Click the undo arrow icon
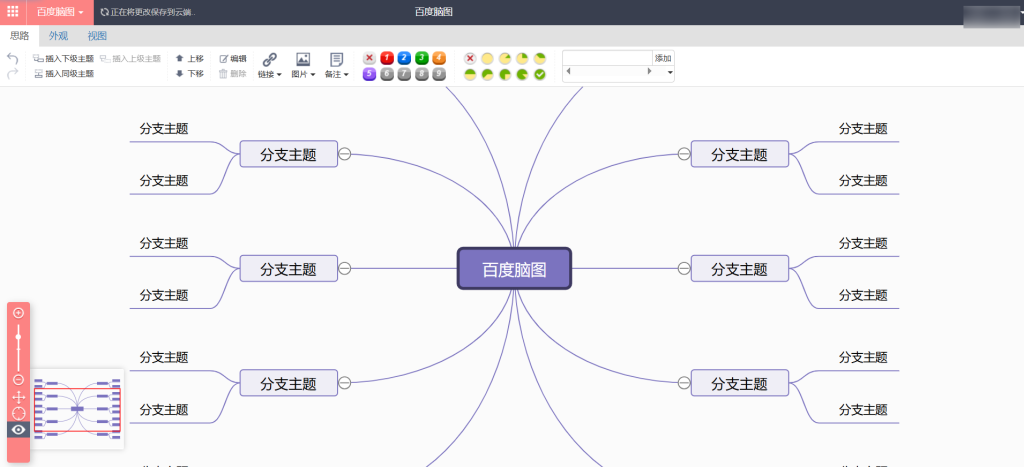 click(12, 58)
